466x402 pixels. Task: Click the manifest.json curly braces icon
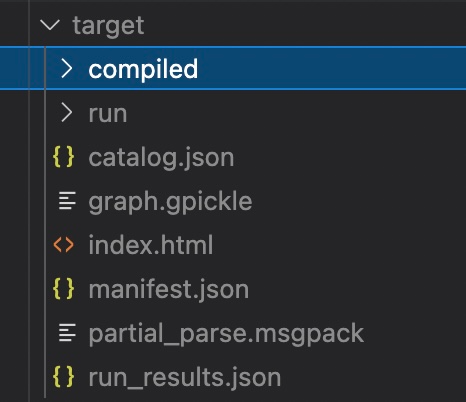click(x=63, y=289)
